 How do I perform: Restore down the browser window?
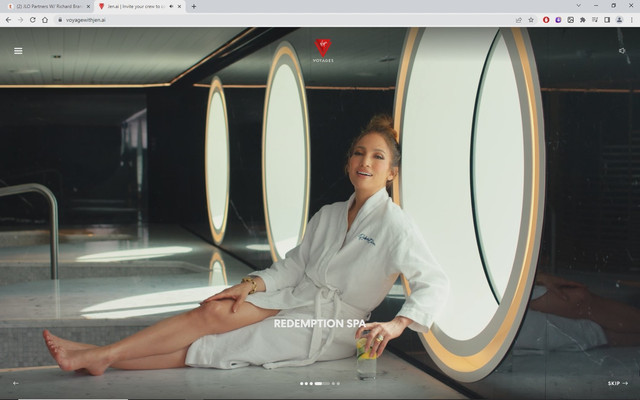[613, 6]
